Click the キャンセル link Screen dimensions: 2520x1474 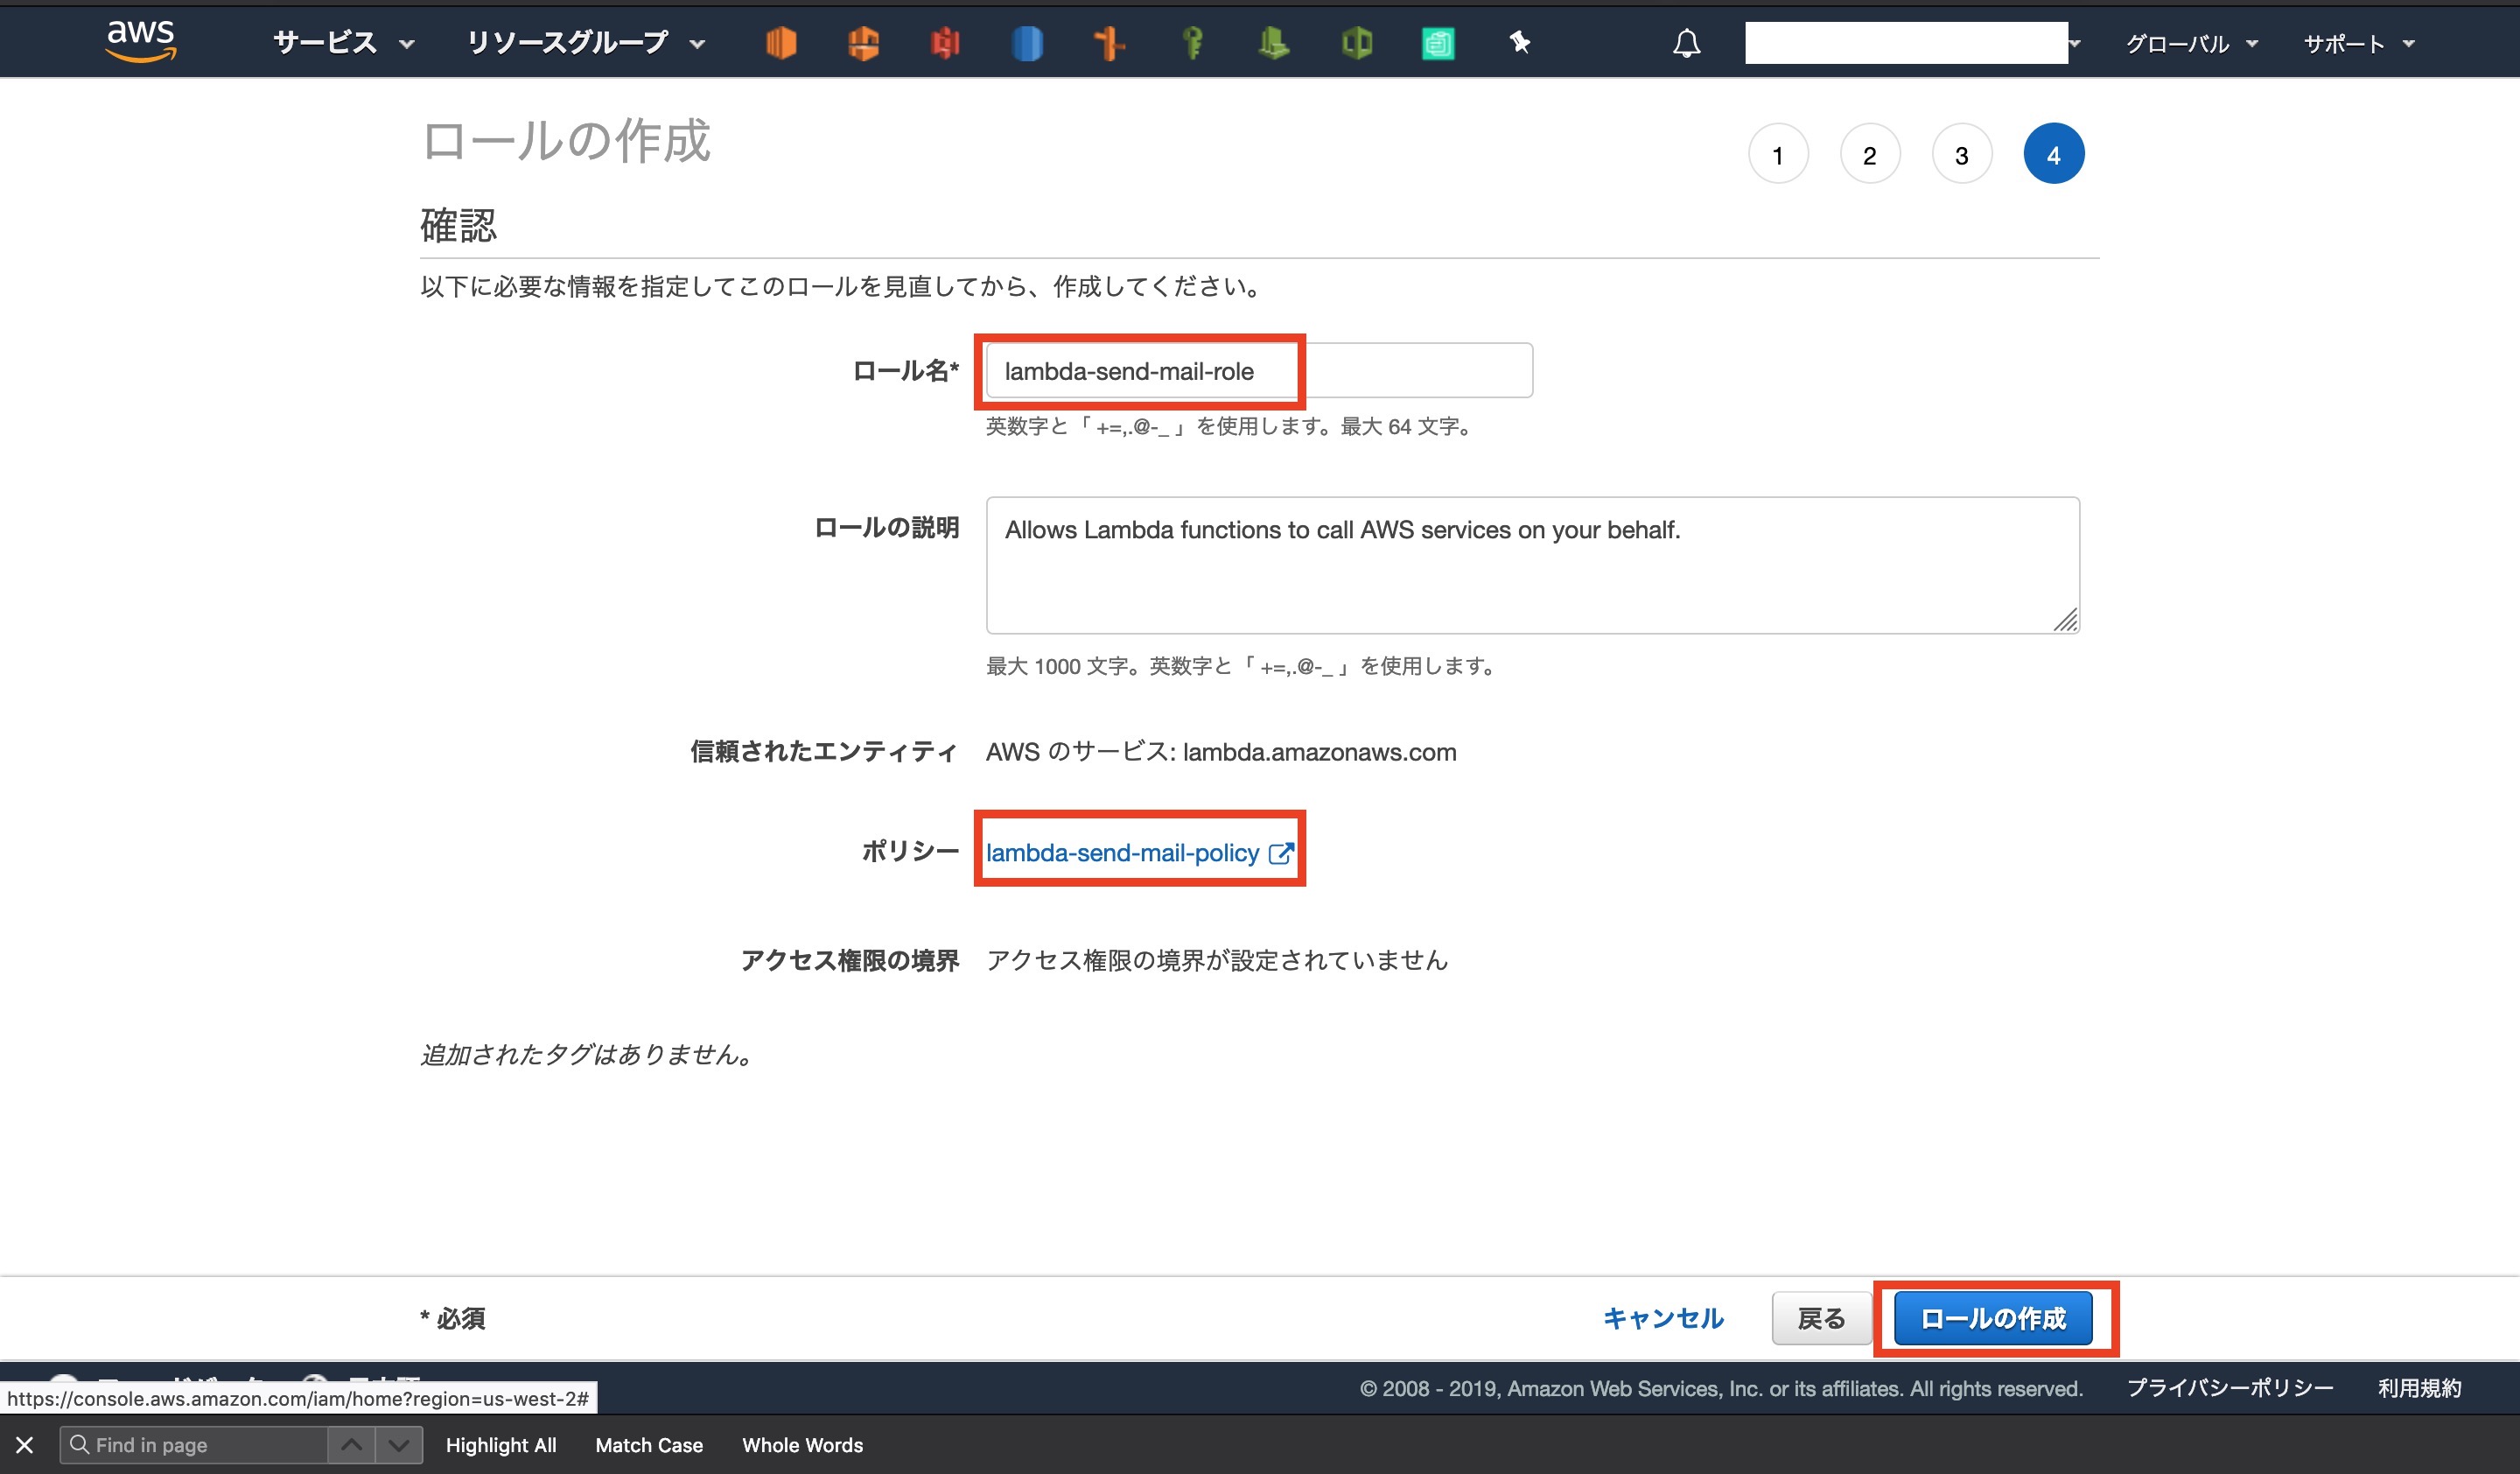pos(1663,1318)
